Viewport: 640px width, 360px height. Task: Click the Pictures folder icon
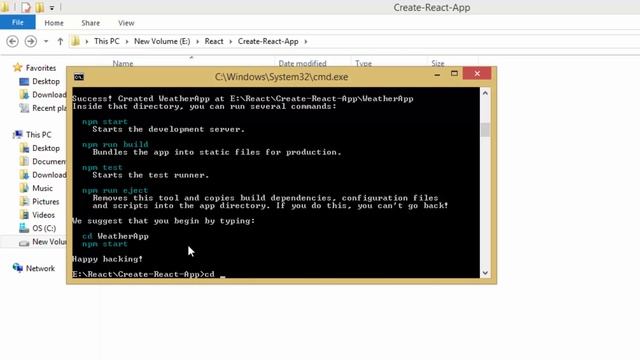pos(24,201)
